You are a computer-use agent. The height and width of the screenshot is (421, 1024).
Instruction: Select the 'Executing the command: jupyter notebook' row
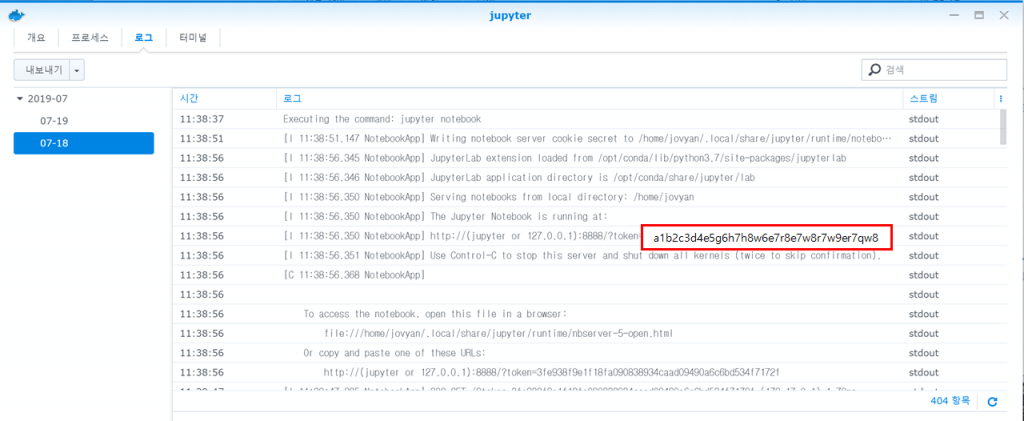pos(586,119)
